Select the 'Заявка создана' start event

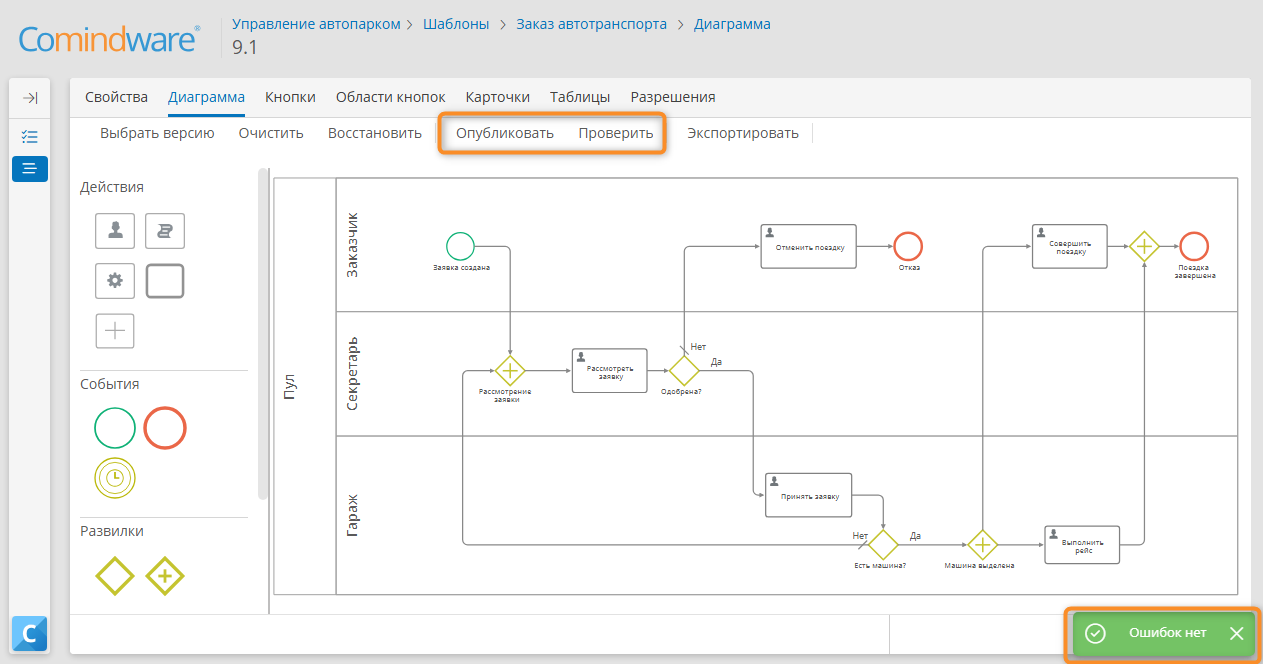tap(460, 246)
